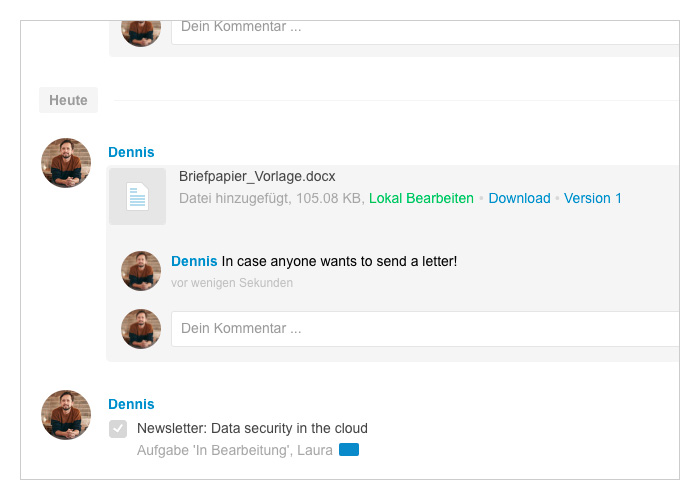Open the Briefpapier_Vorlage.docx document file icon
This screenshot has width=700, height=500.
click(x=138, y=196)
